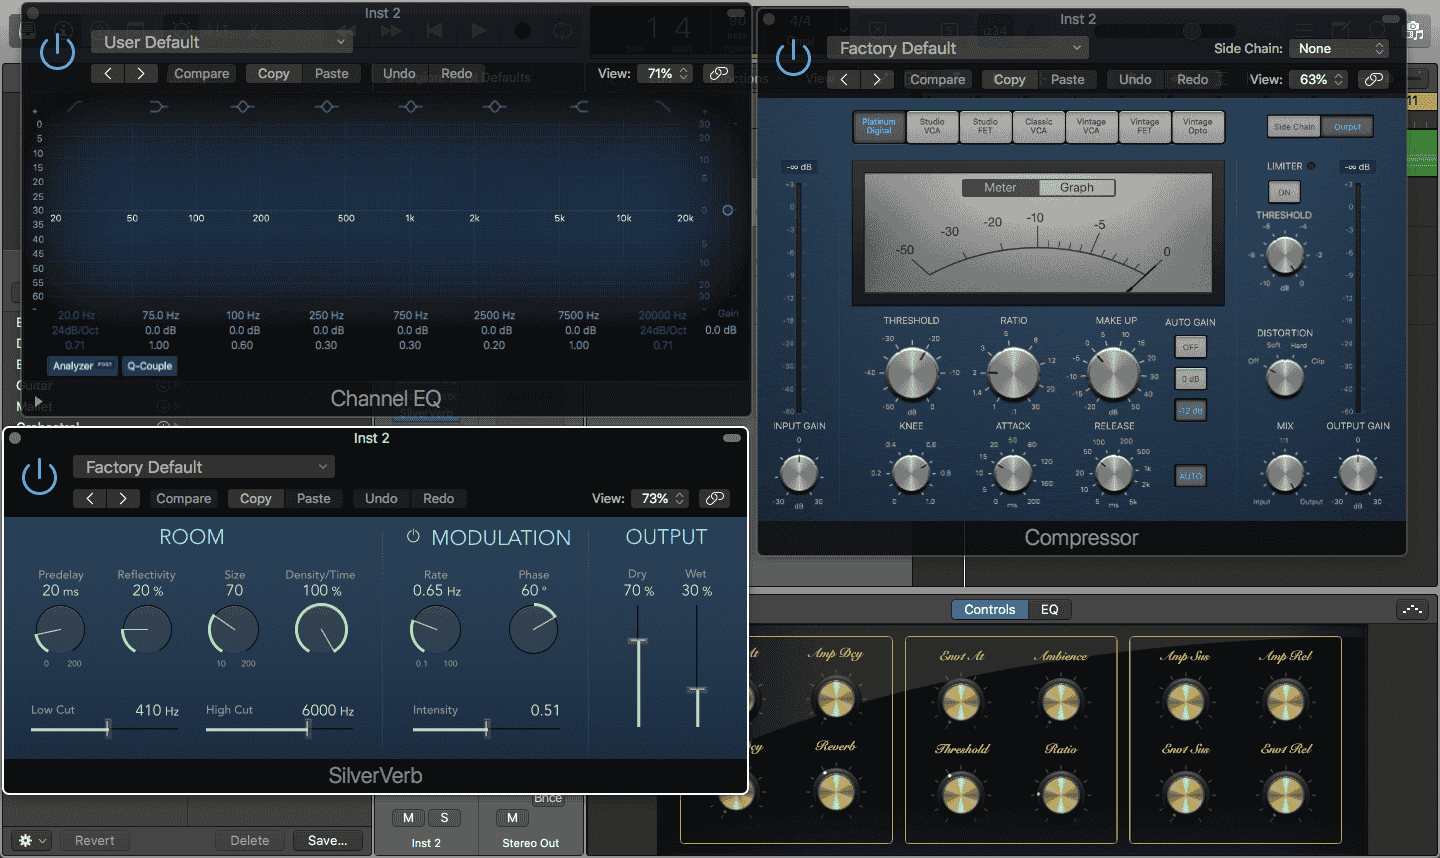Switch compressor display to Graph
Screen dimensions: 1440x858
[x=1077, y=187]
